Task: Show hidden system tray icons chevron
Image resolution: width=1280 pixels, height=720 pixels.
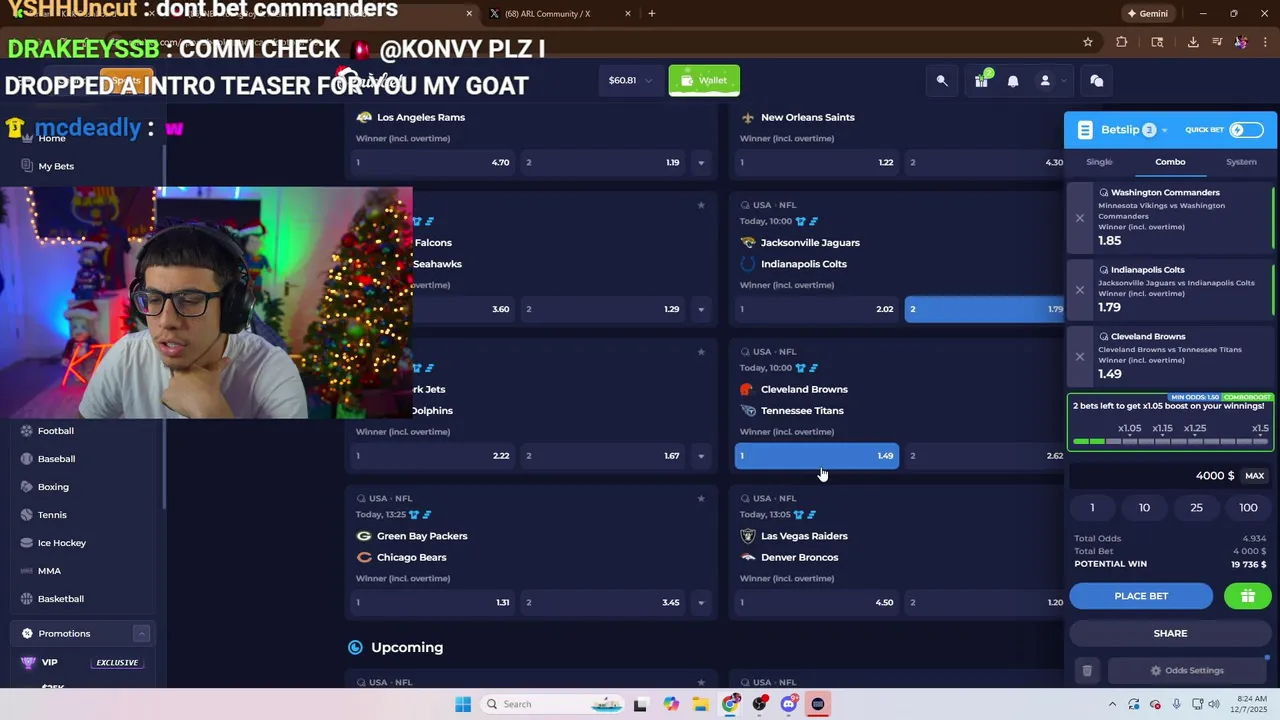Action: [1112, 704]
